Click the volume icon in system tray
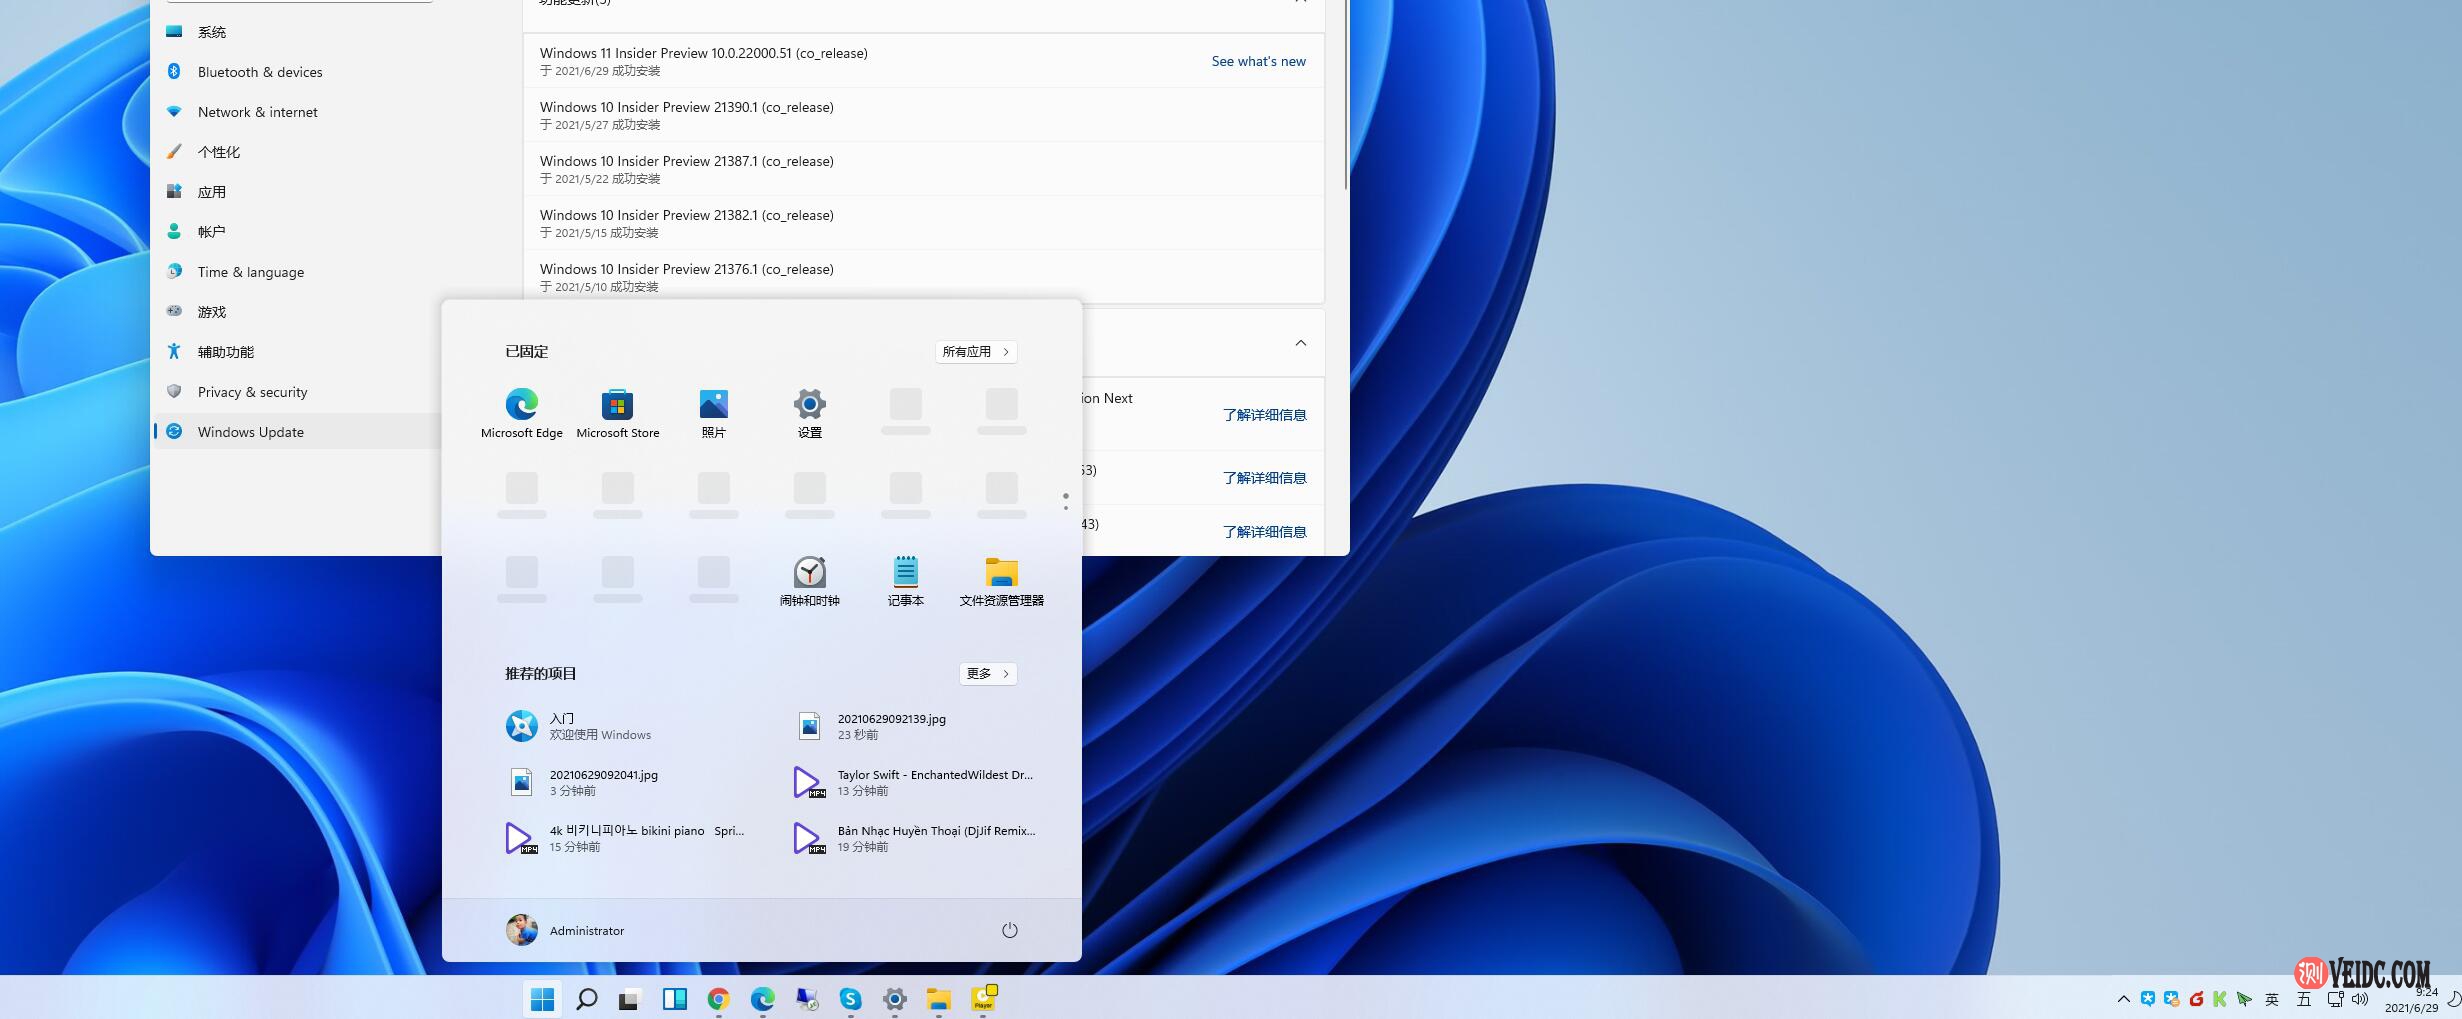 (x=2358, y=998)
